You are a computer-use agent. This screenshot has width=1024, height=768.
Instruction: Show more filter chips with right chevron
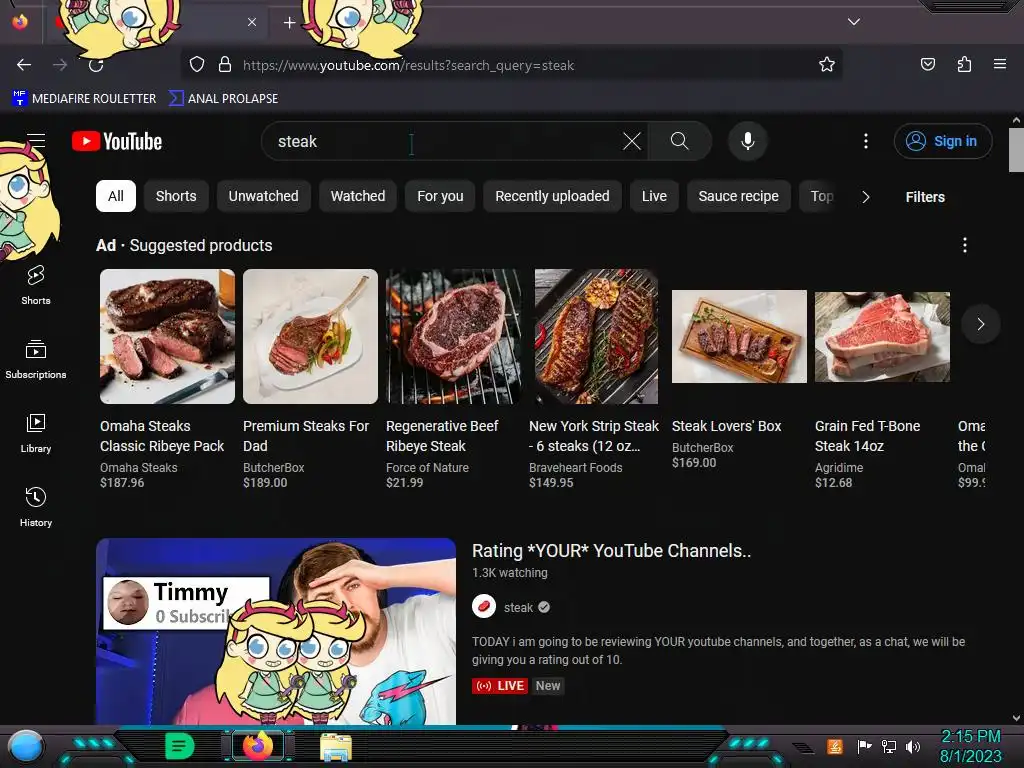click(866, 197)
